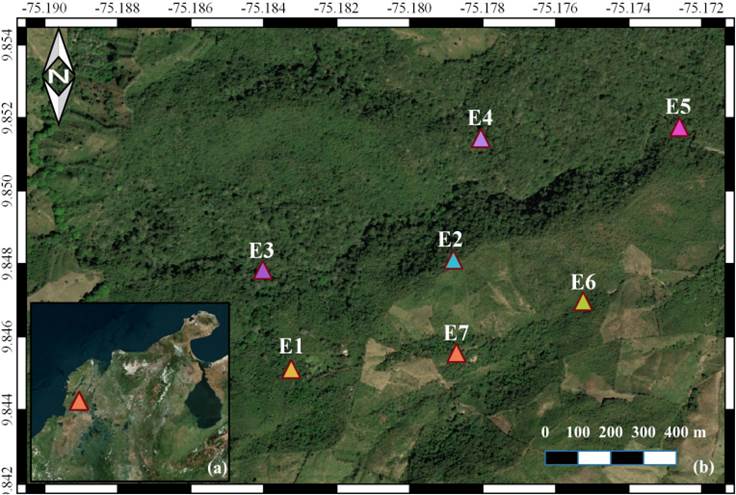
Task: Click the "E5" text label
Action: [679, 106]
